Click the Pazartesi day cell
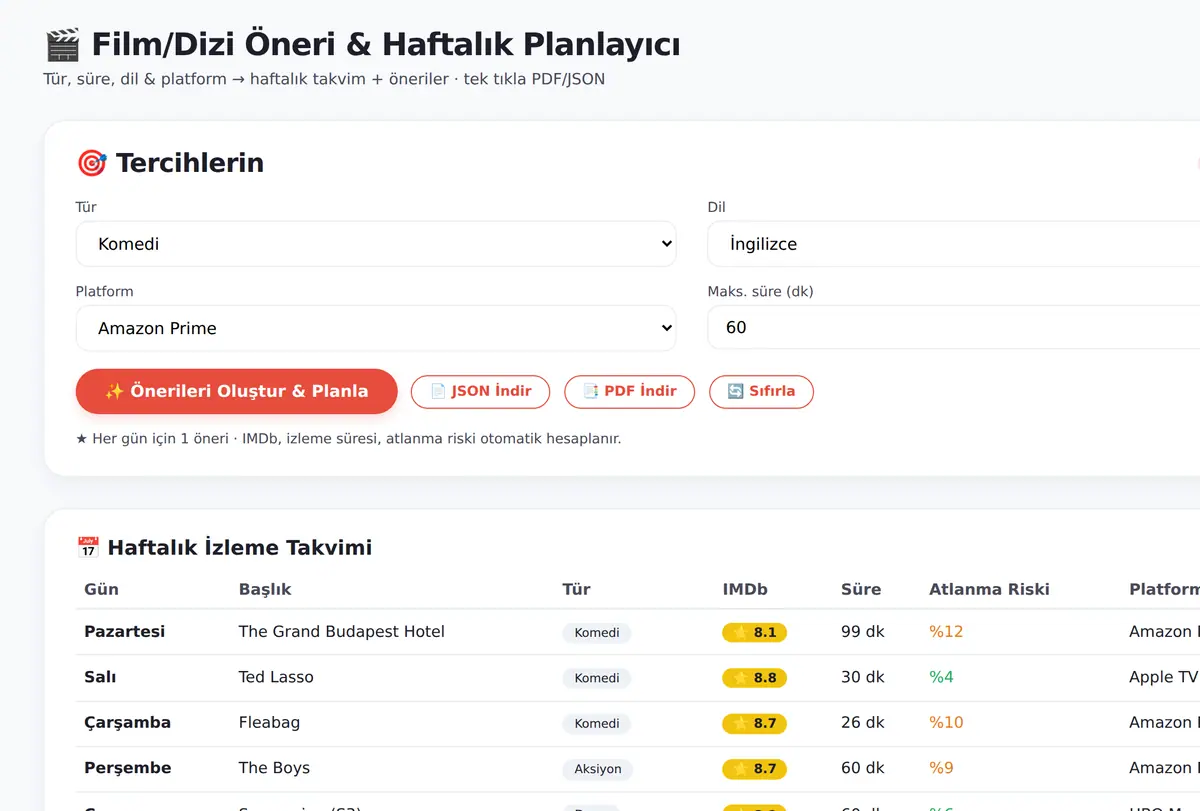Image resolution: width=1200 pixels, height=811 pixels. coord(125,632)
